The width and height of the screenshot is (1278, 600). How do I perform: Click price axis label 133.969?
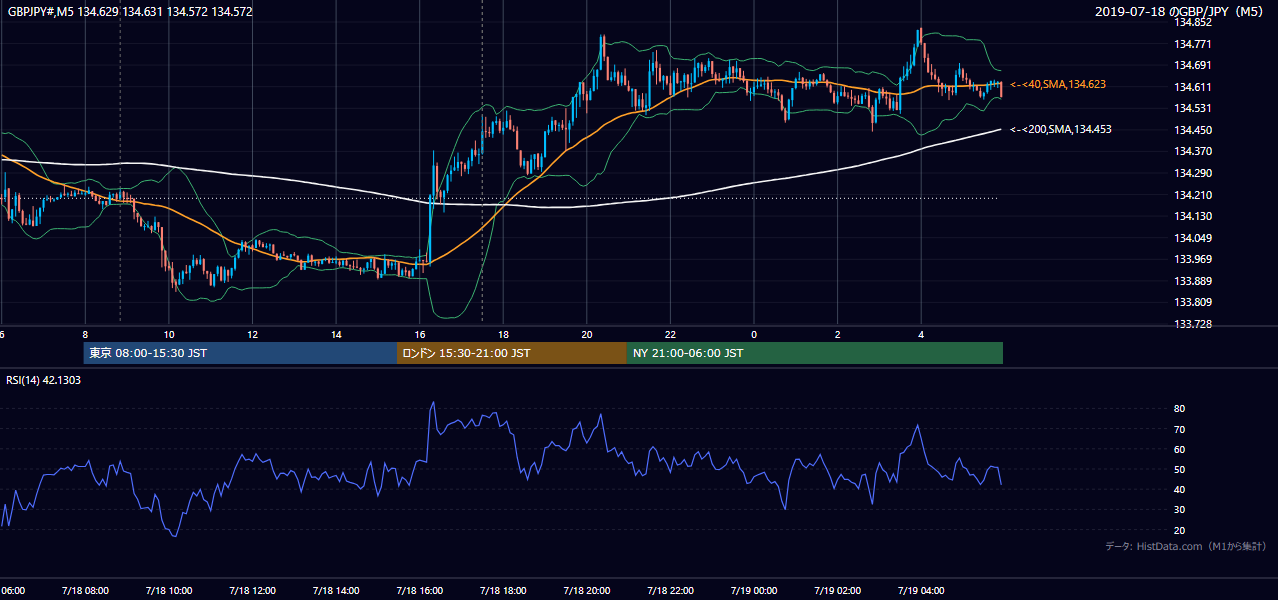(x=1193, y=259)
